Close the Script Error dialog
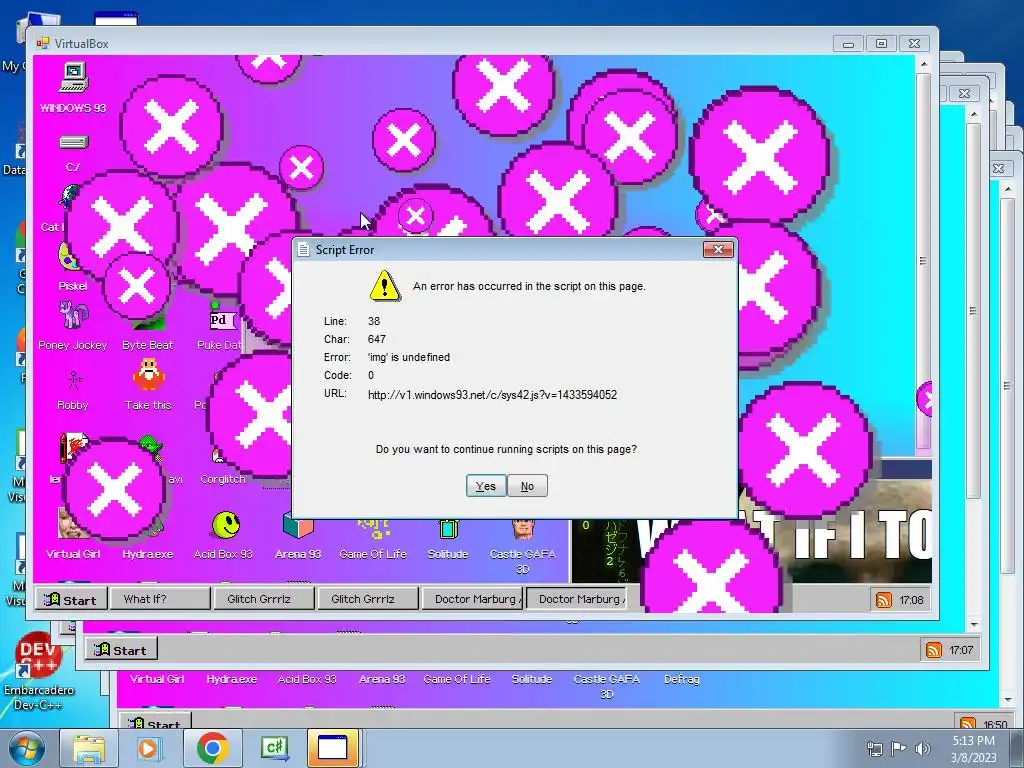The width and height of the screenshot is (1024, 768). (718, 249)
